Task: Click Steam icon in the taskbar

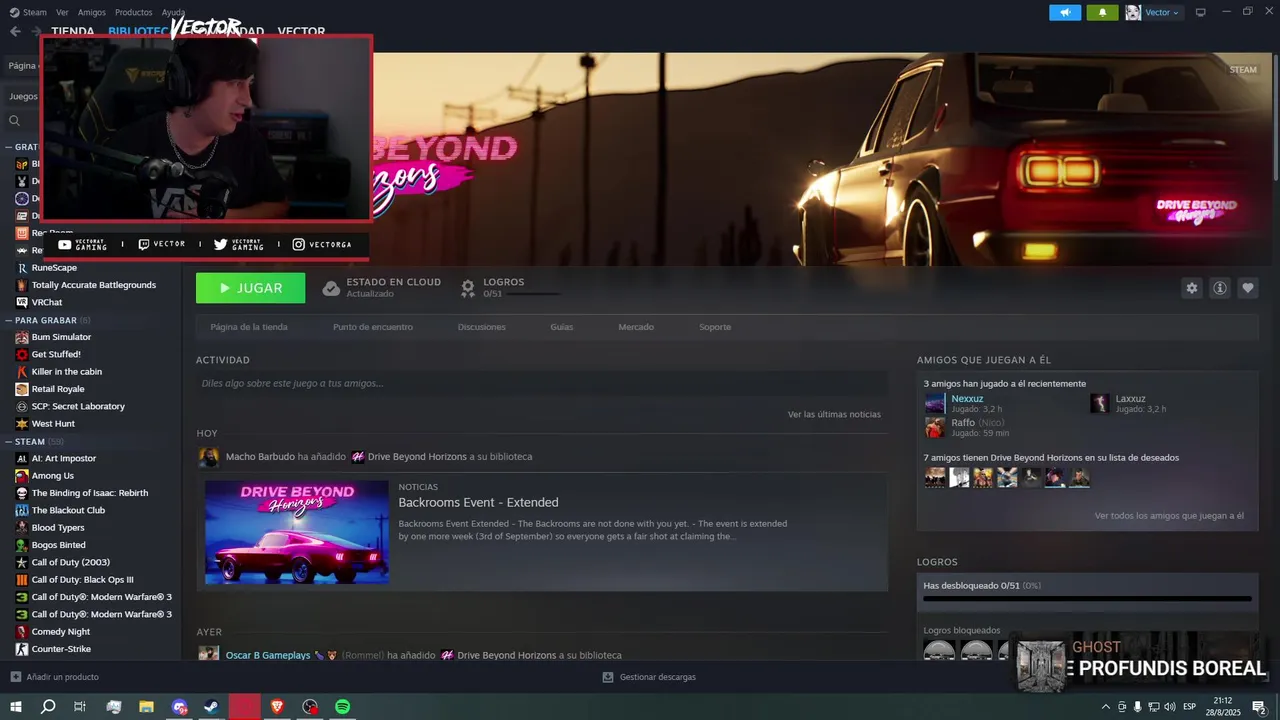Action: click(x=212, y=707)
